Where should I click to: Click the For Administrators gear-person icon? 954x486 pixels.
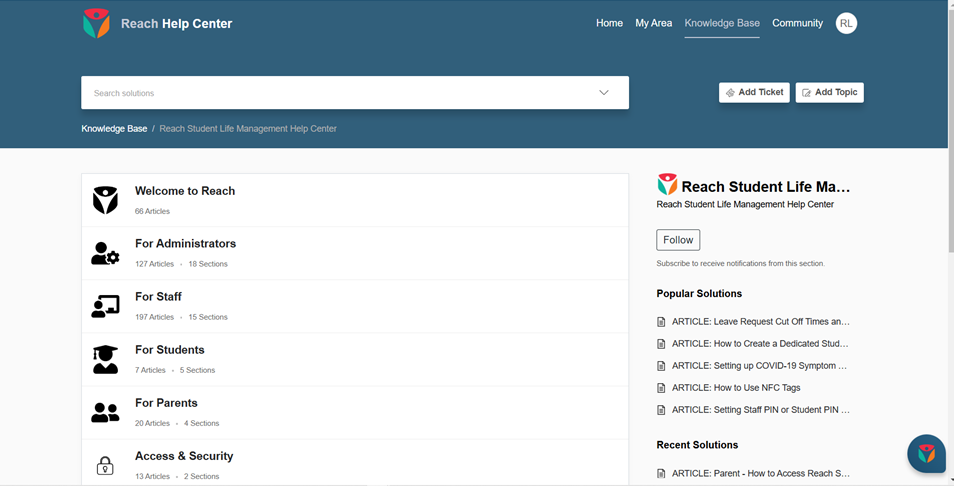[105, 253]
